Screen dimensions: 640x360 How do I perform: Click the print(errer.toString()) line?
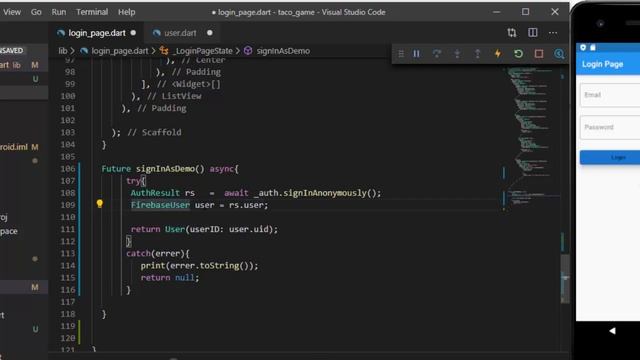(x=199, y=266)
